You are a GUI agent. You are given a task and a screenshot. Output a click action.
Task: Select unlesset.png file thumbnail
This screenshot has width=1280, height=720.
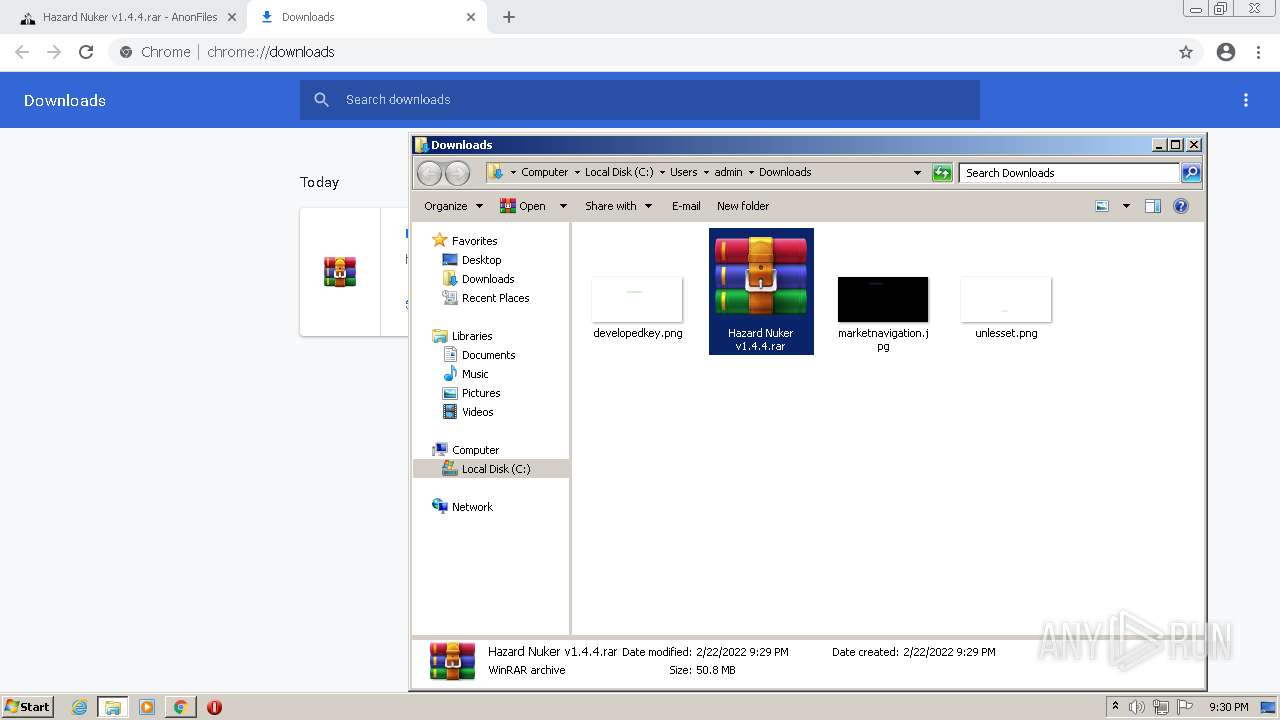1006,300
